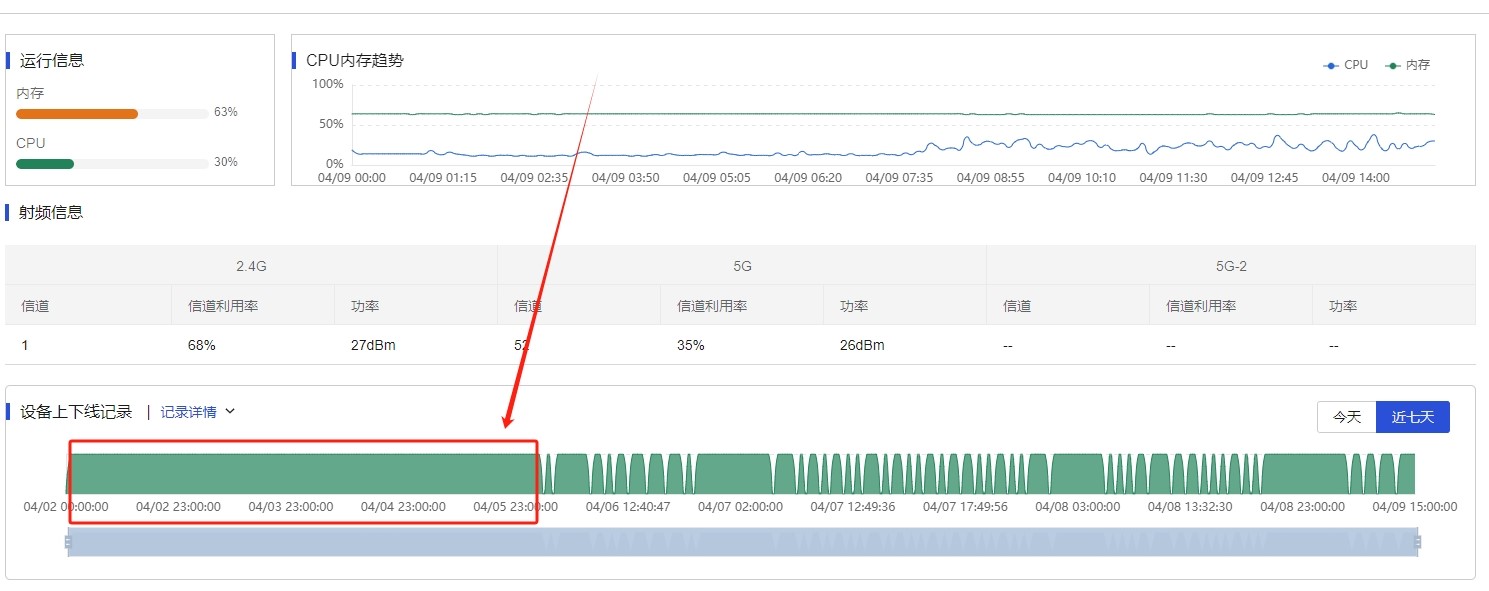Click the 68% channel utilization cell

point(202,346)
